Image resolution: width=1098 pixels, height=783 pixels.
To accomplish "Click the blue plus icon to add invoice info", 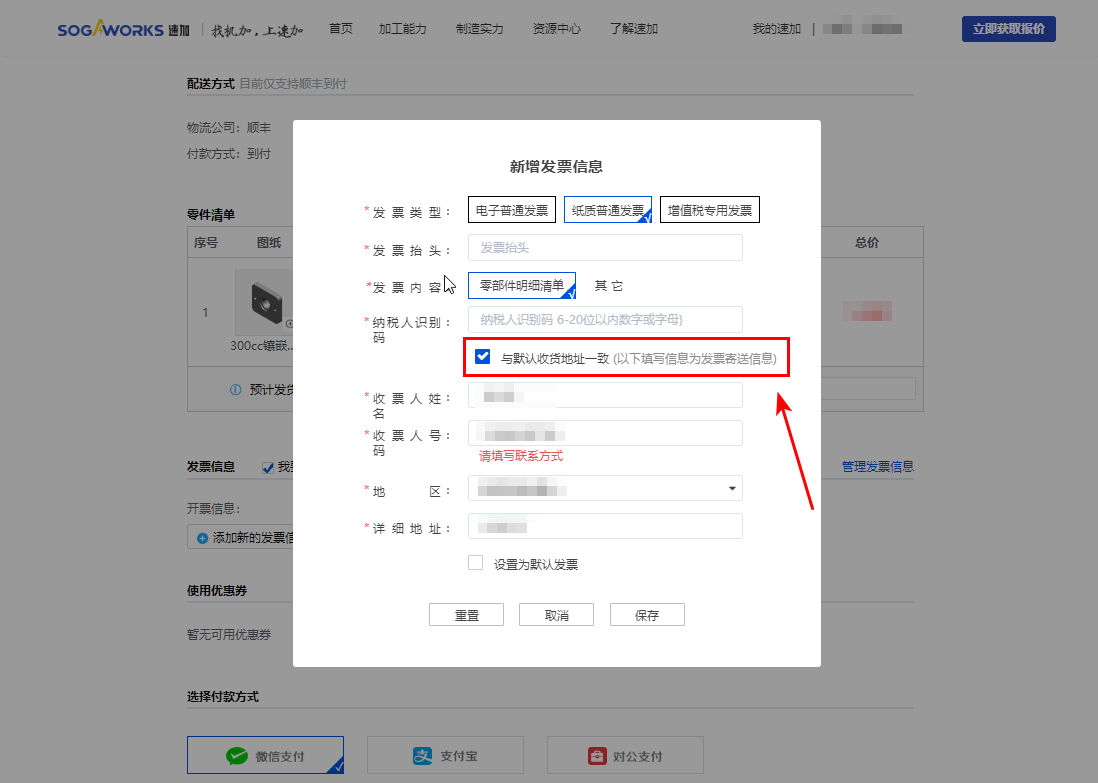I will (x=203, y=538).
